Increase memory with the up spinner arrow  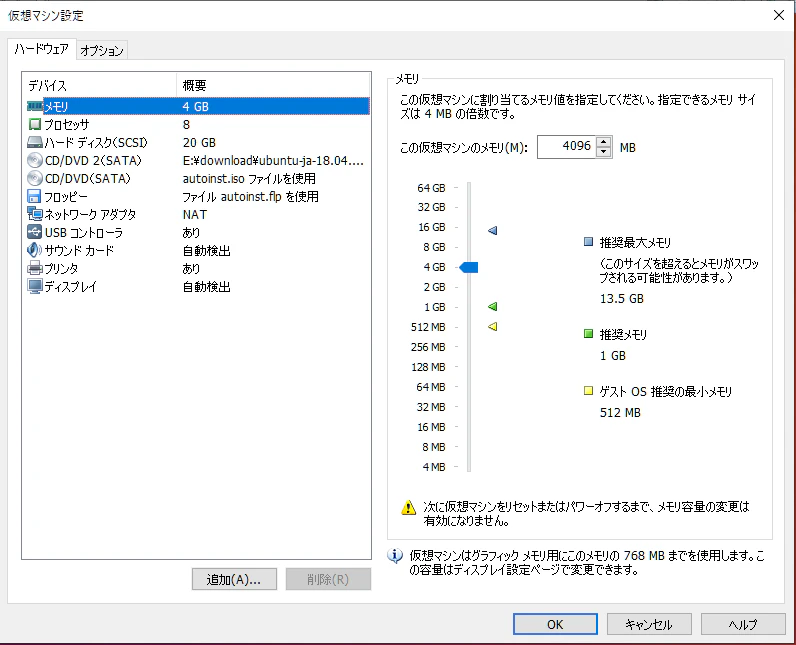(x=603, y=142)
